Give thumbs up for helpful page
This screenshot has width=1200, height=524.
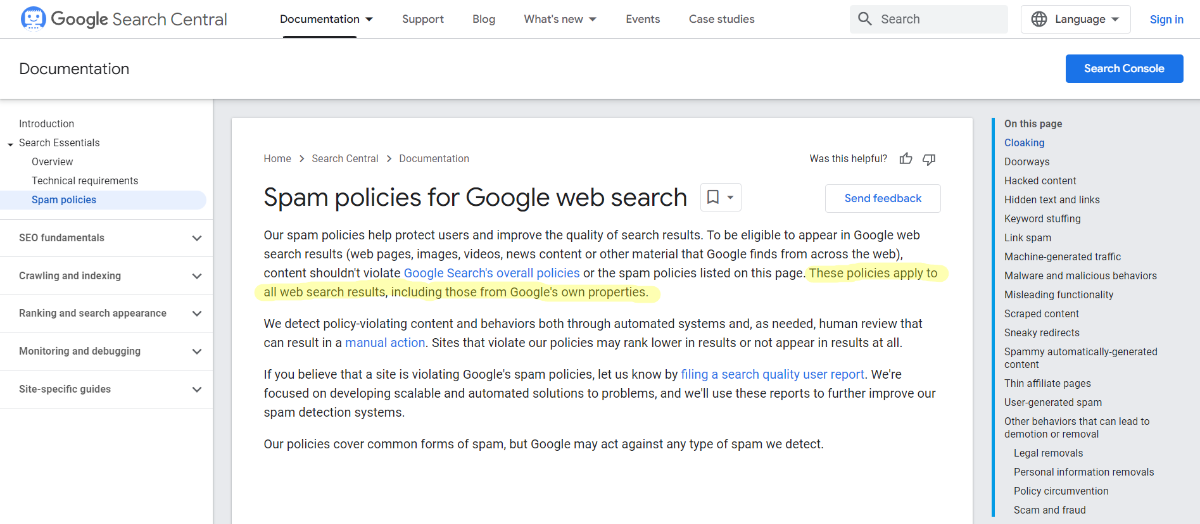pyautogui.click(x=906, y=158)
